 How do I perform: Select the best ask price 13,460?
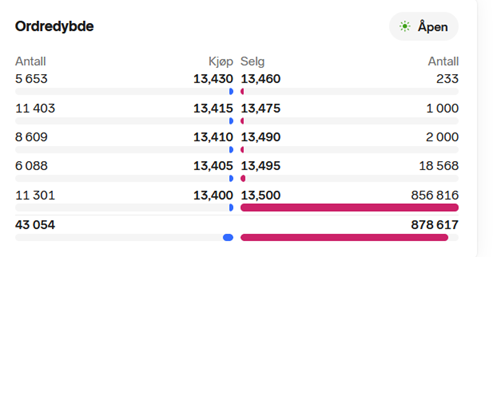pos(261,79)
